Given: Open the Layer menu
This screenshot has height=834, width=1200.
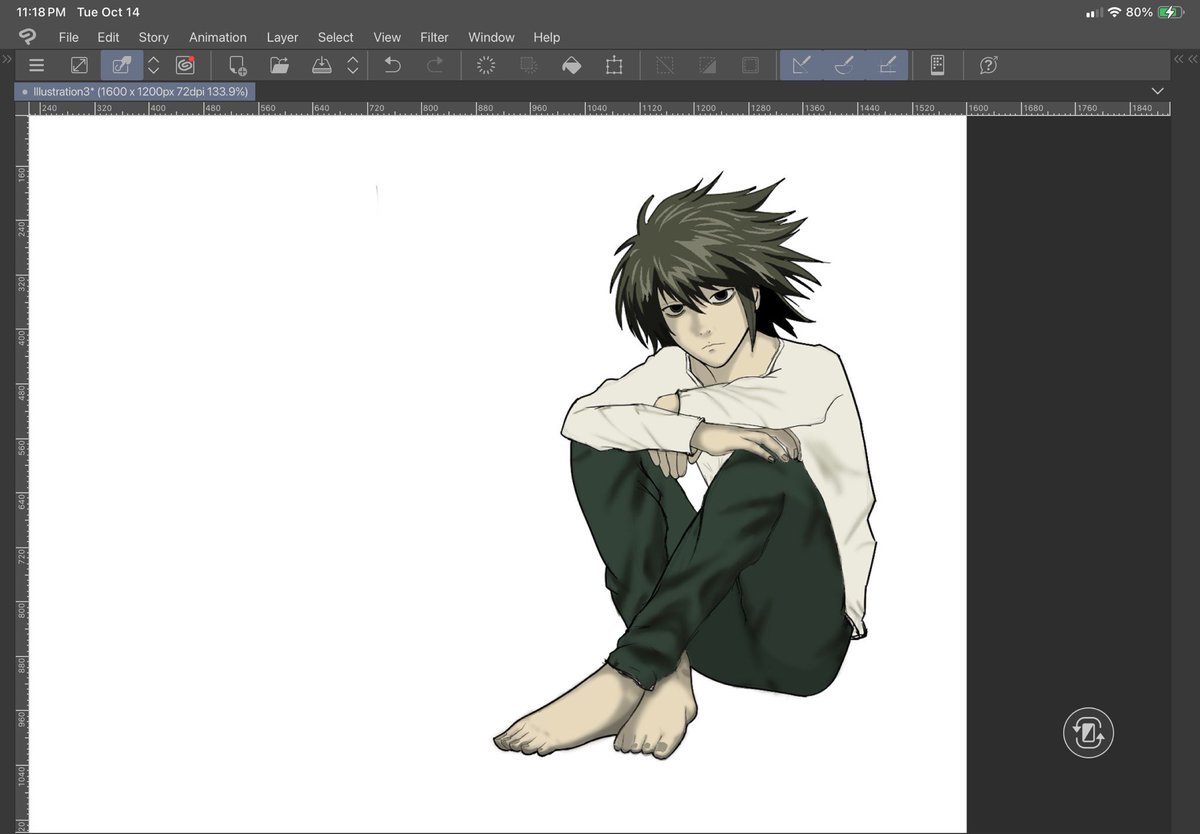Looking at the screenshot, I should coord(282,37).
